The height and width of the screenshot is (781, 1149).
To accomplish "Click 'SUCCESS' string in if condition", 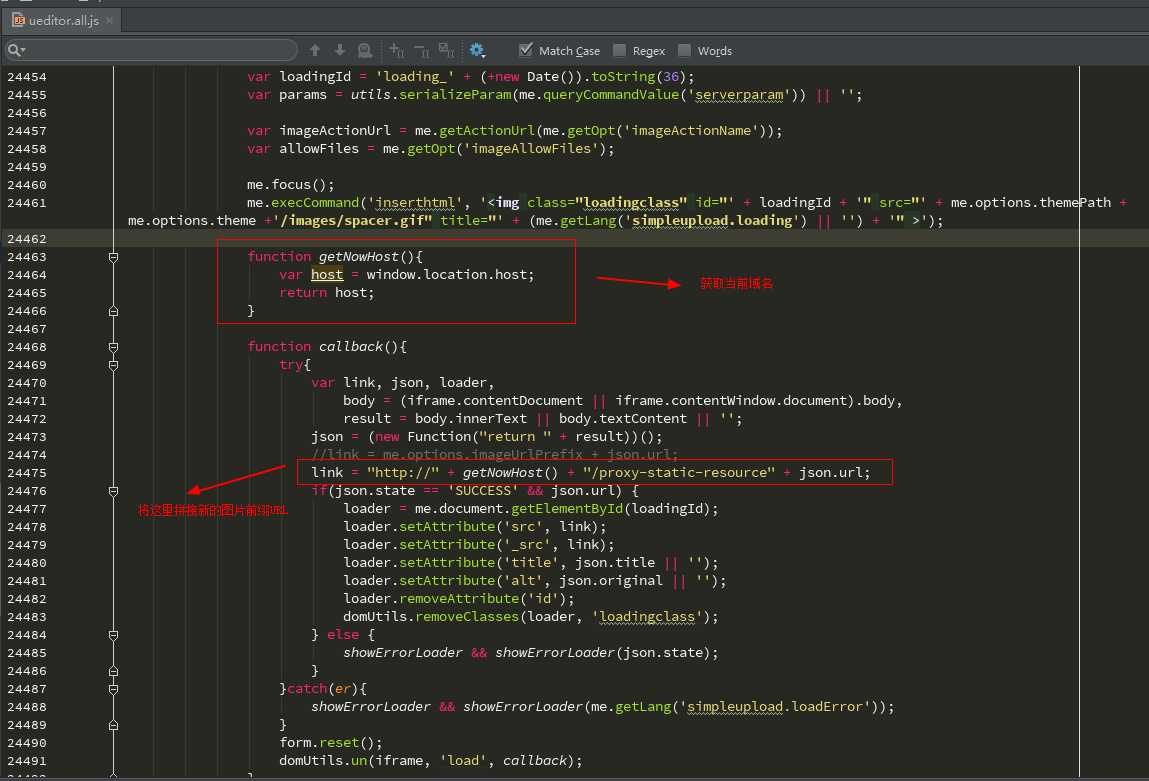I will (x=483, y=491).
